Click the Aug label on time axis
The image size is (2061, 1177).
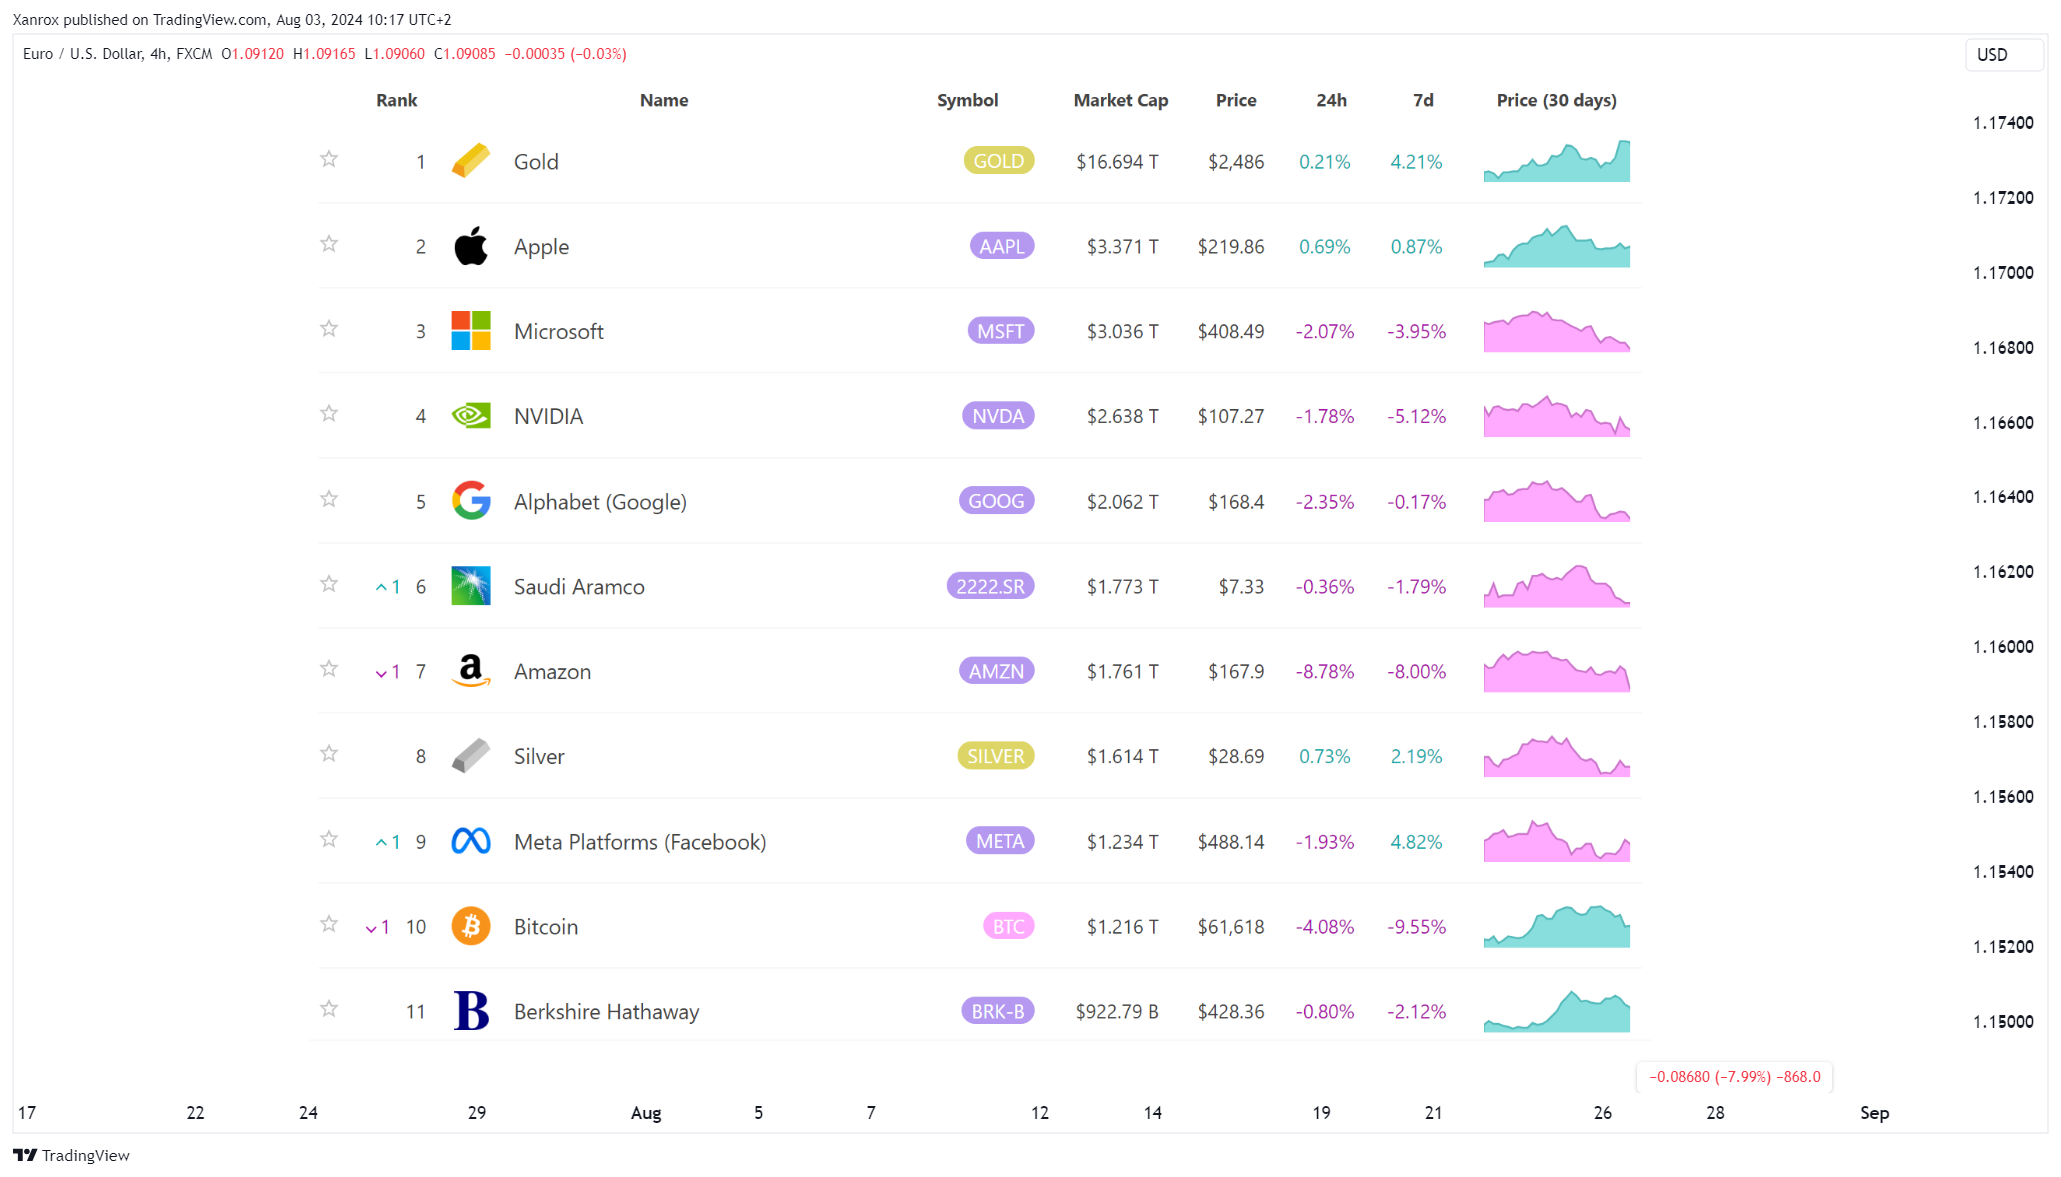646,1112
